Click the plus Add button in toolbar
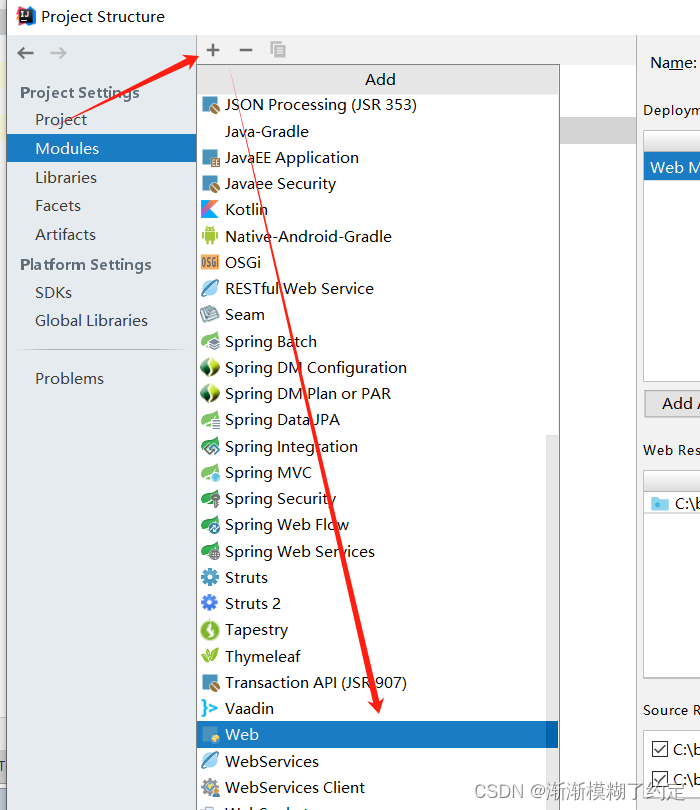This screenshot has width=700, height=810. 213,50
